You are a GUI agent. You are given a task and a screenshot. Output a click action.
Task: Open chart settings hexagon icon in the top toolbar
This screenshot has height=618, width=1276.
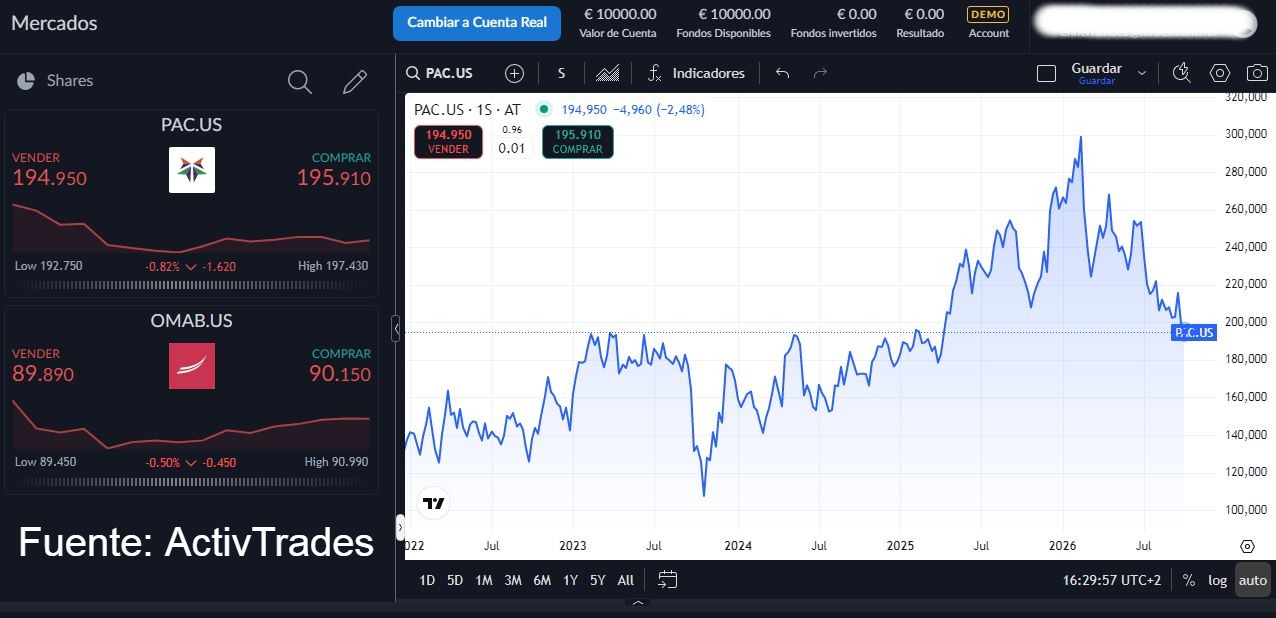click(x=1219, y=73)
